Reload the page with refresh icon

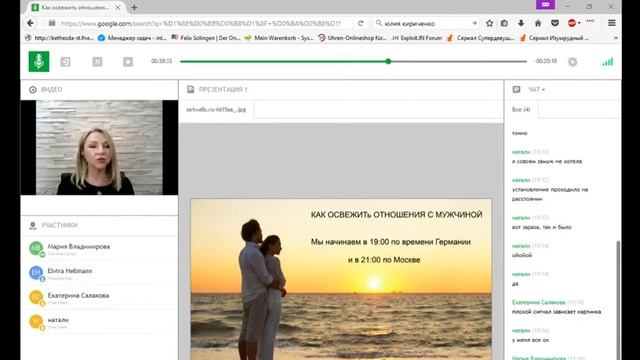(x=360, y=24)
